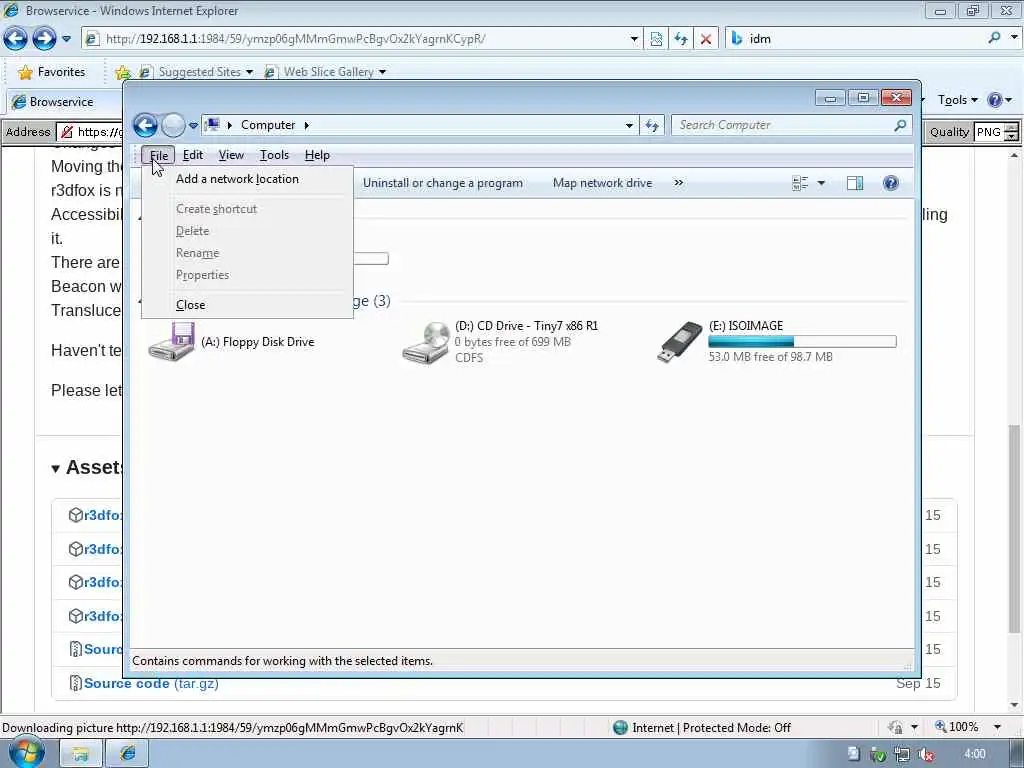Open the Windows Start button
The image size is (1024, 768).
click(x=25, y=752)
